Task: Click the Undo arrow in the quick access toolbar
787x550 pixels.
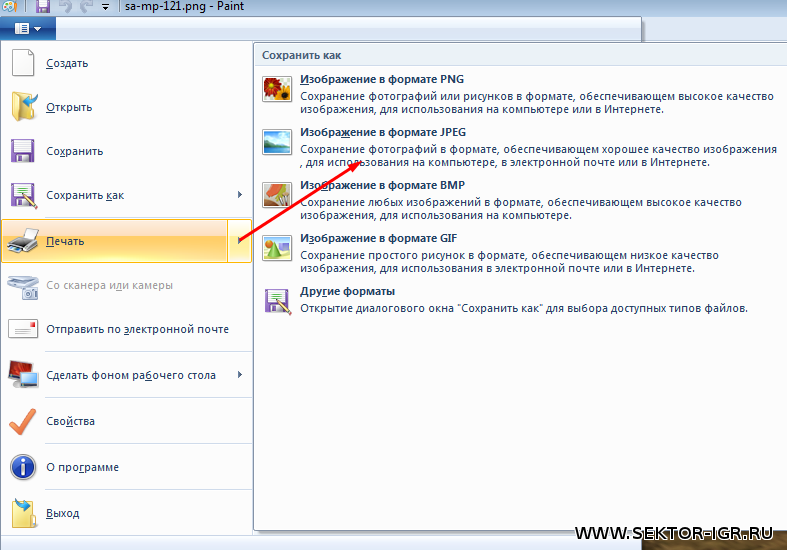Action: [65, 7]
